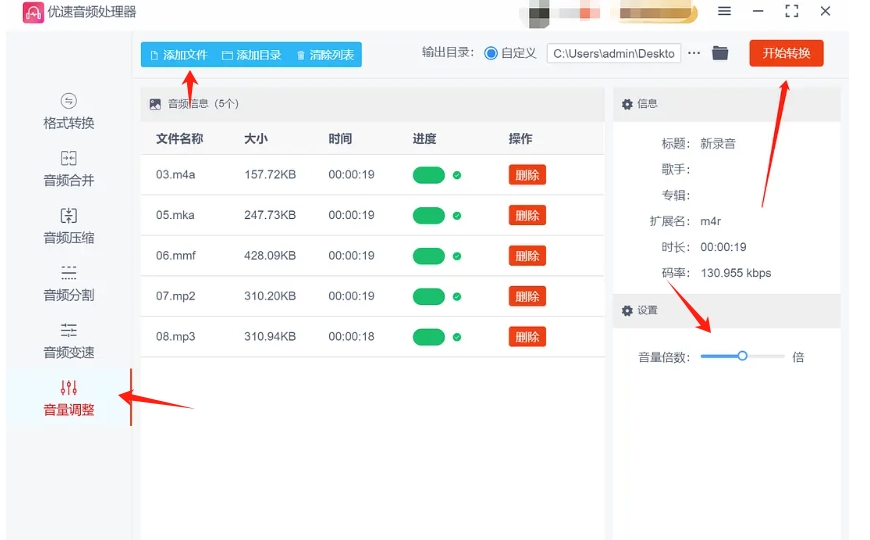Click the progress bar of 06.mmf
Image resolution: width=870 pixels, height=540 pixels.
(429, 256)
